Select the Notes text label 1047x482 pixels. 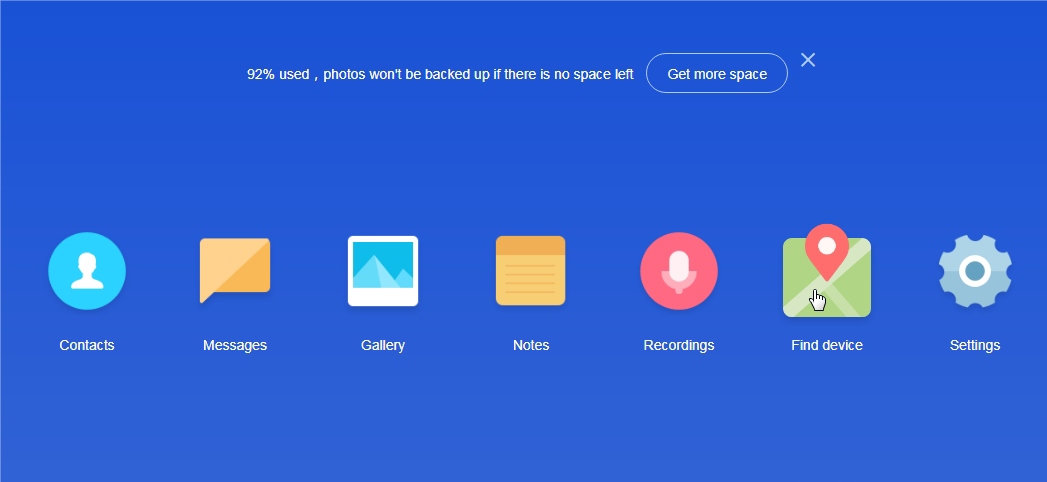(x=531, y=345)
